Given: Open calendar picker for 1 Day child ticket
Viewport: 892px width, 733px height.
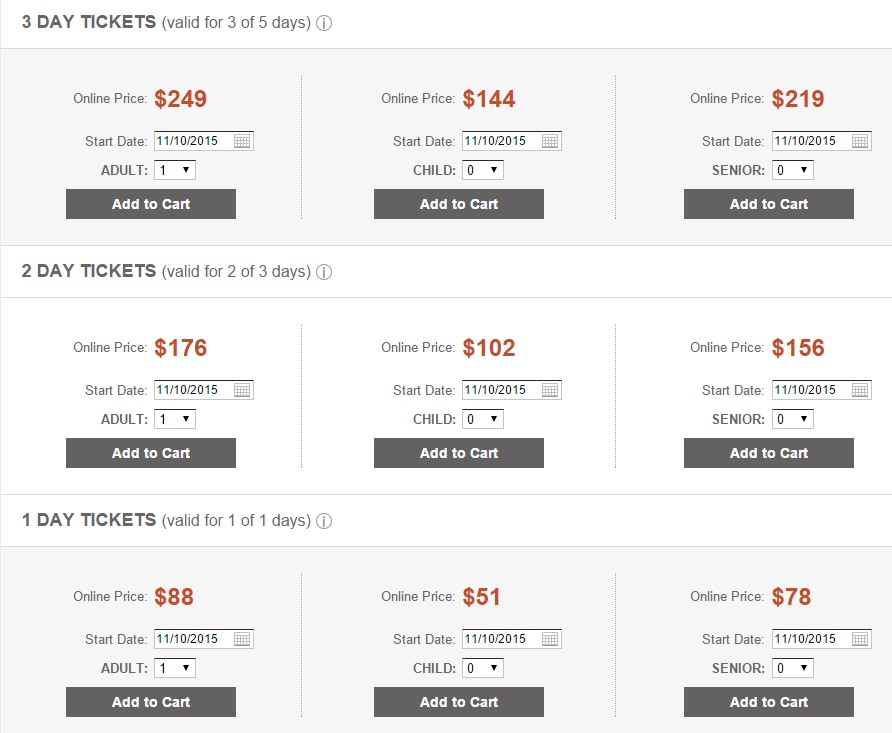Looking at the screenshot, I should (x=550, y=639).
